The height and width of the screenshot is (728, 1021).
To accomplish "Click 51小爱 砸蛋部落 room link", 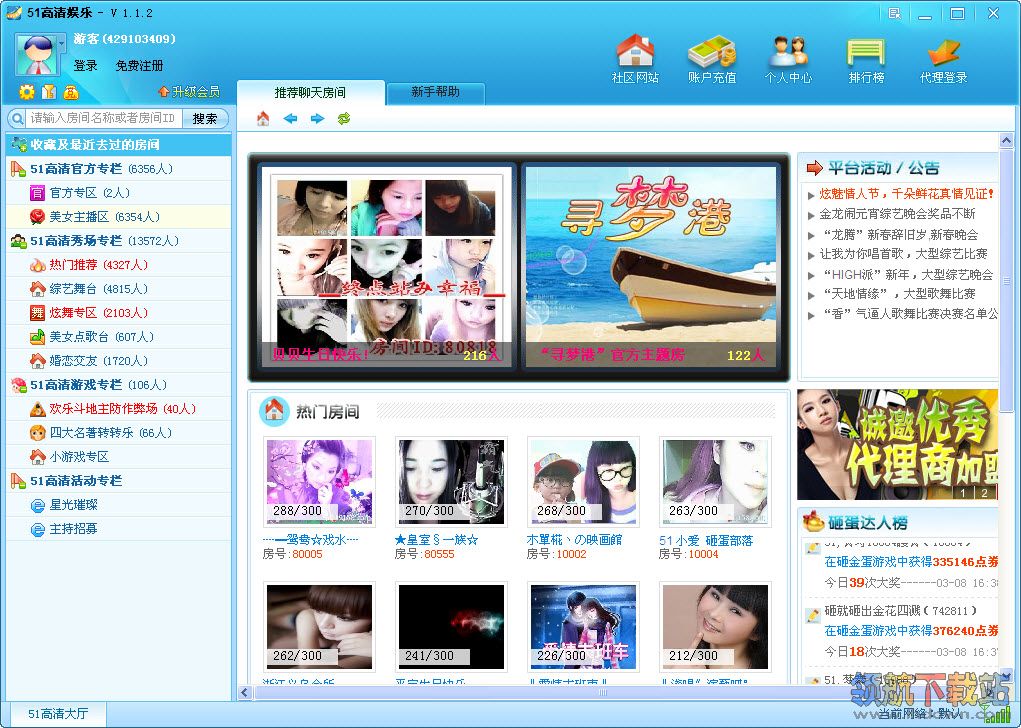I will point(706,540).
